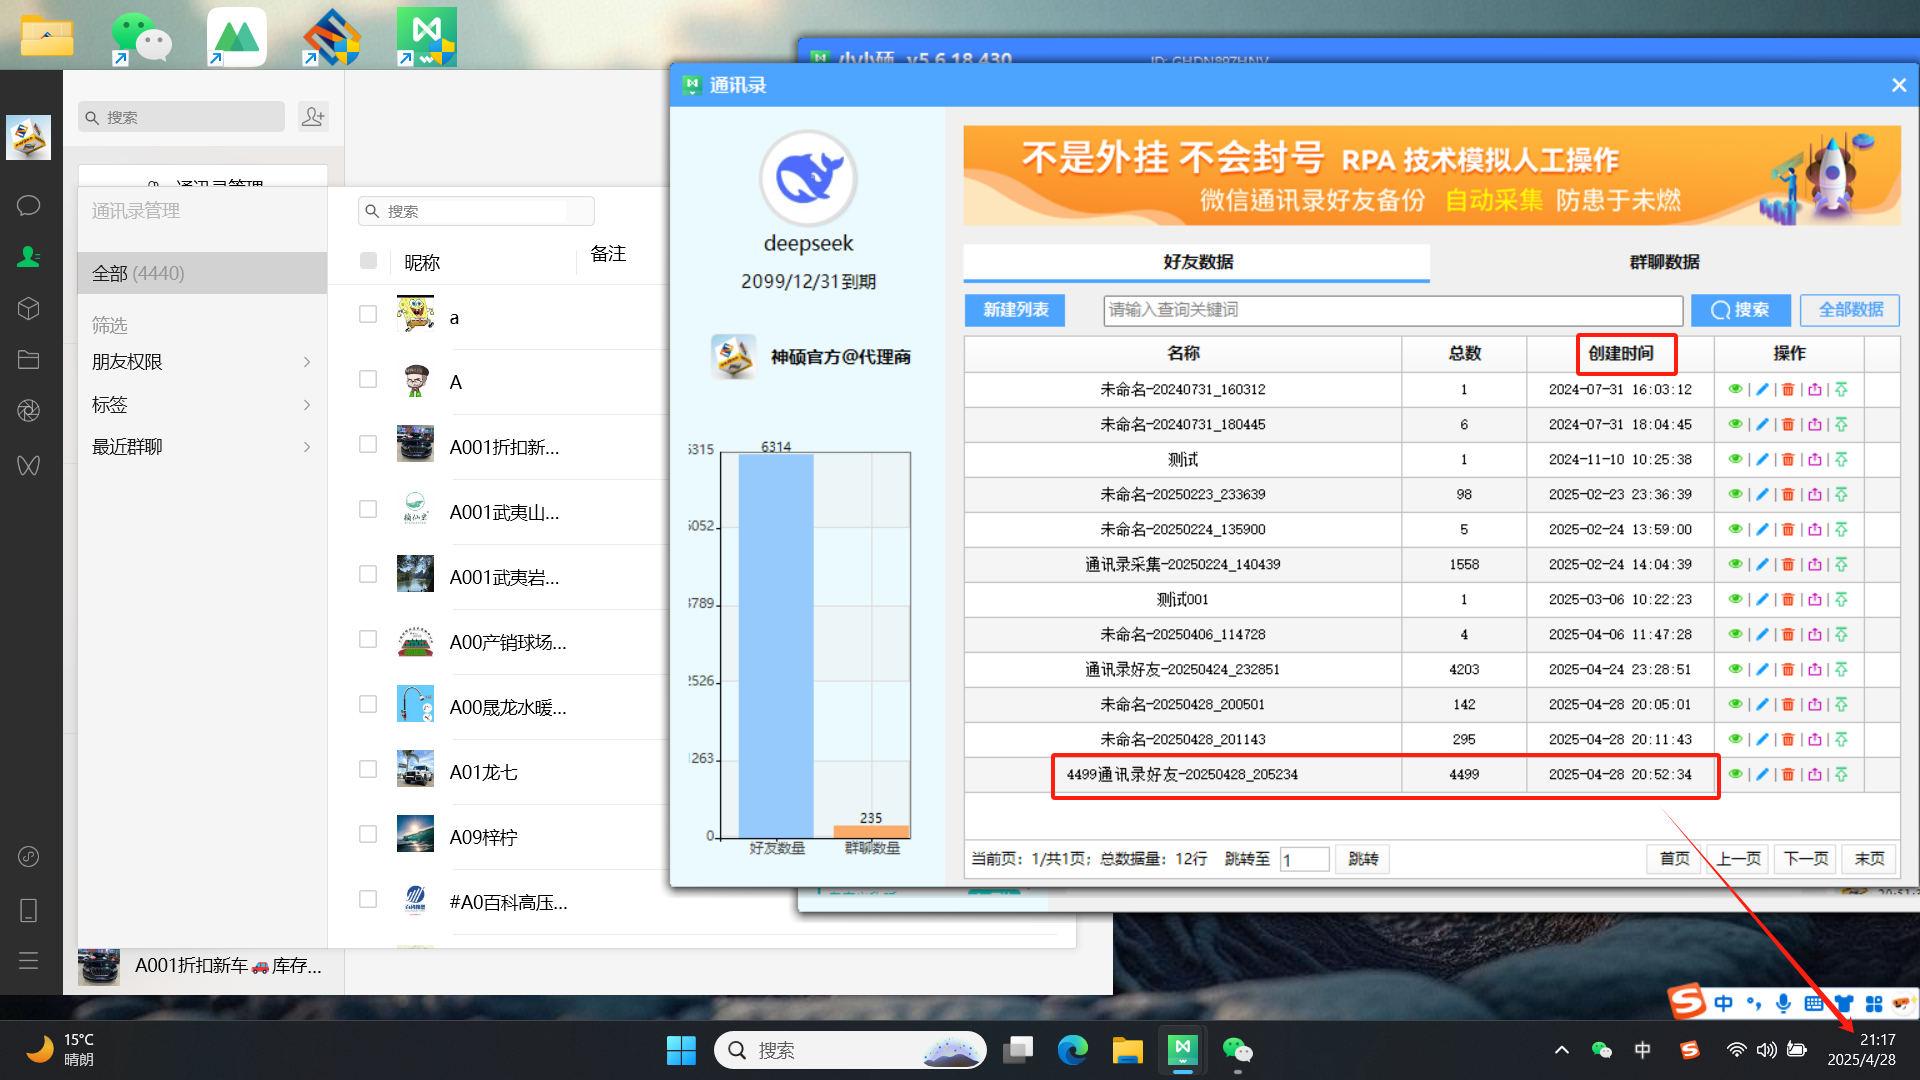Screen dimensions: 1920x1080
Task: Switch to the 群聊数据 tab
Action: point(1664,262)
